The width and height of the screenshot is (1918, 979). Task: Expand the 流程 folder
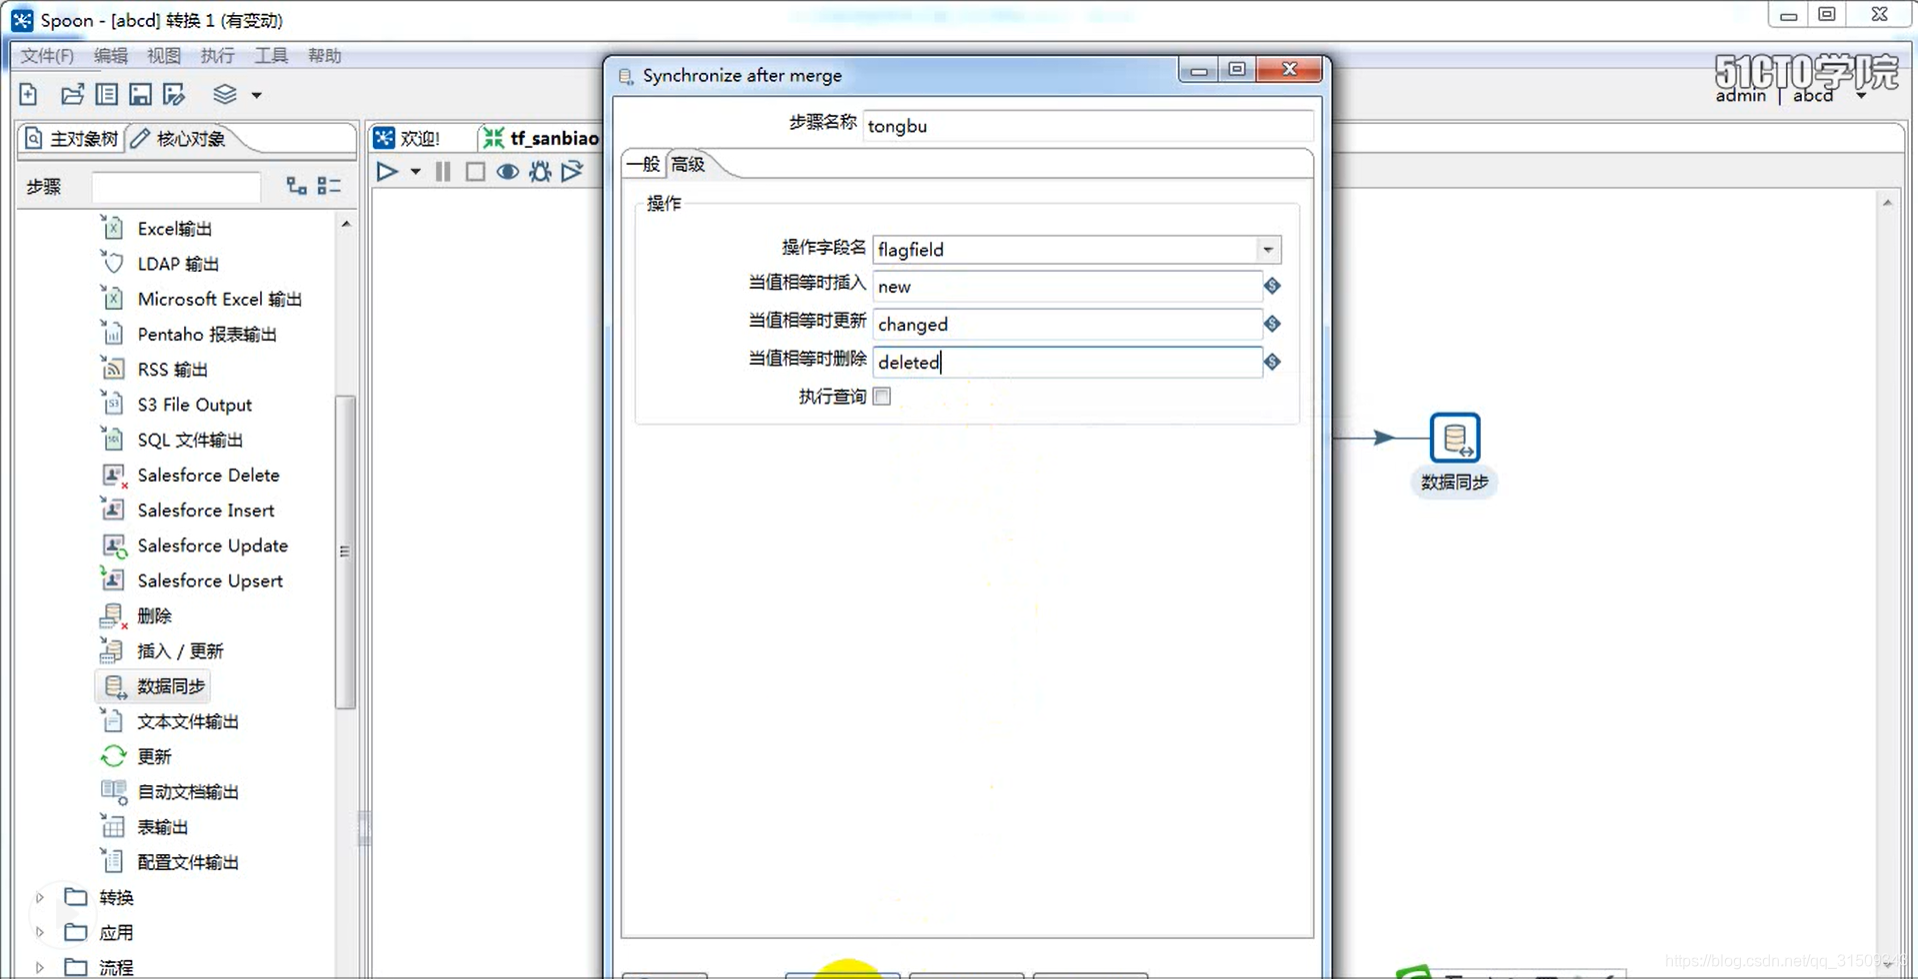[40, 967]
